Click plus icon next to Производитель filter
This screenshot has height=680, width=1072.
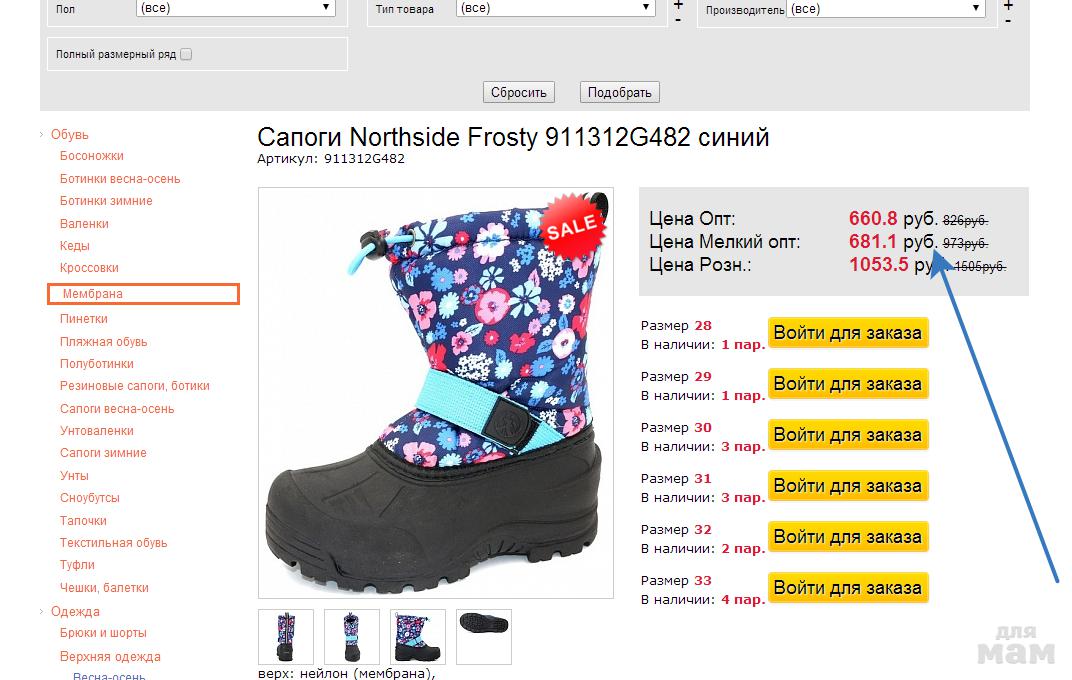click(1008, 5)
